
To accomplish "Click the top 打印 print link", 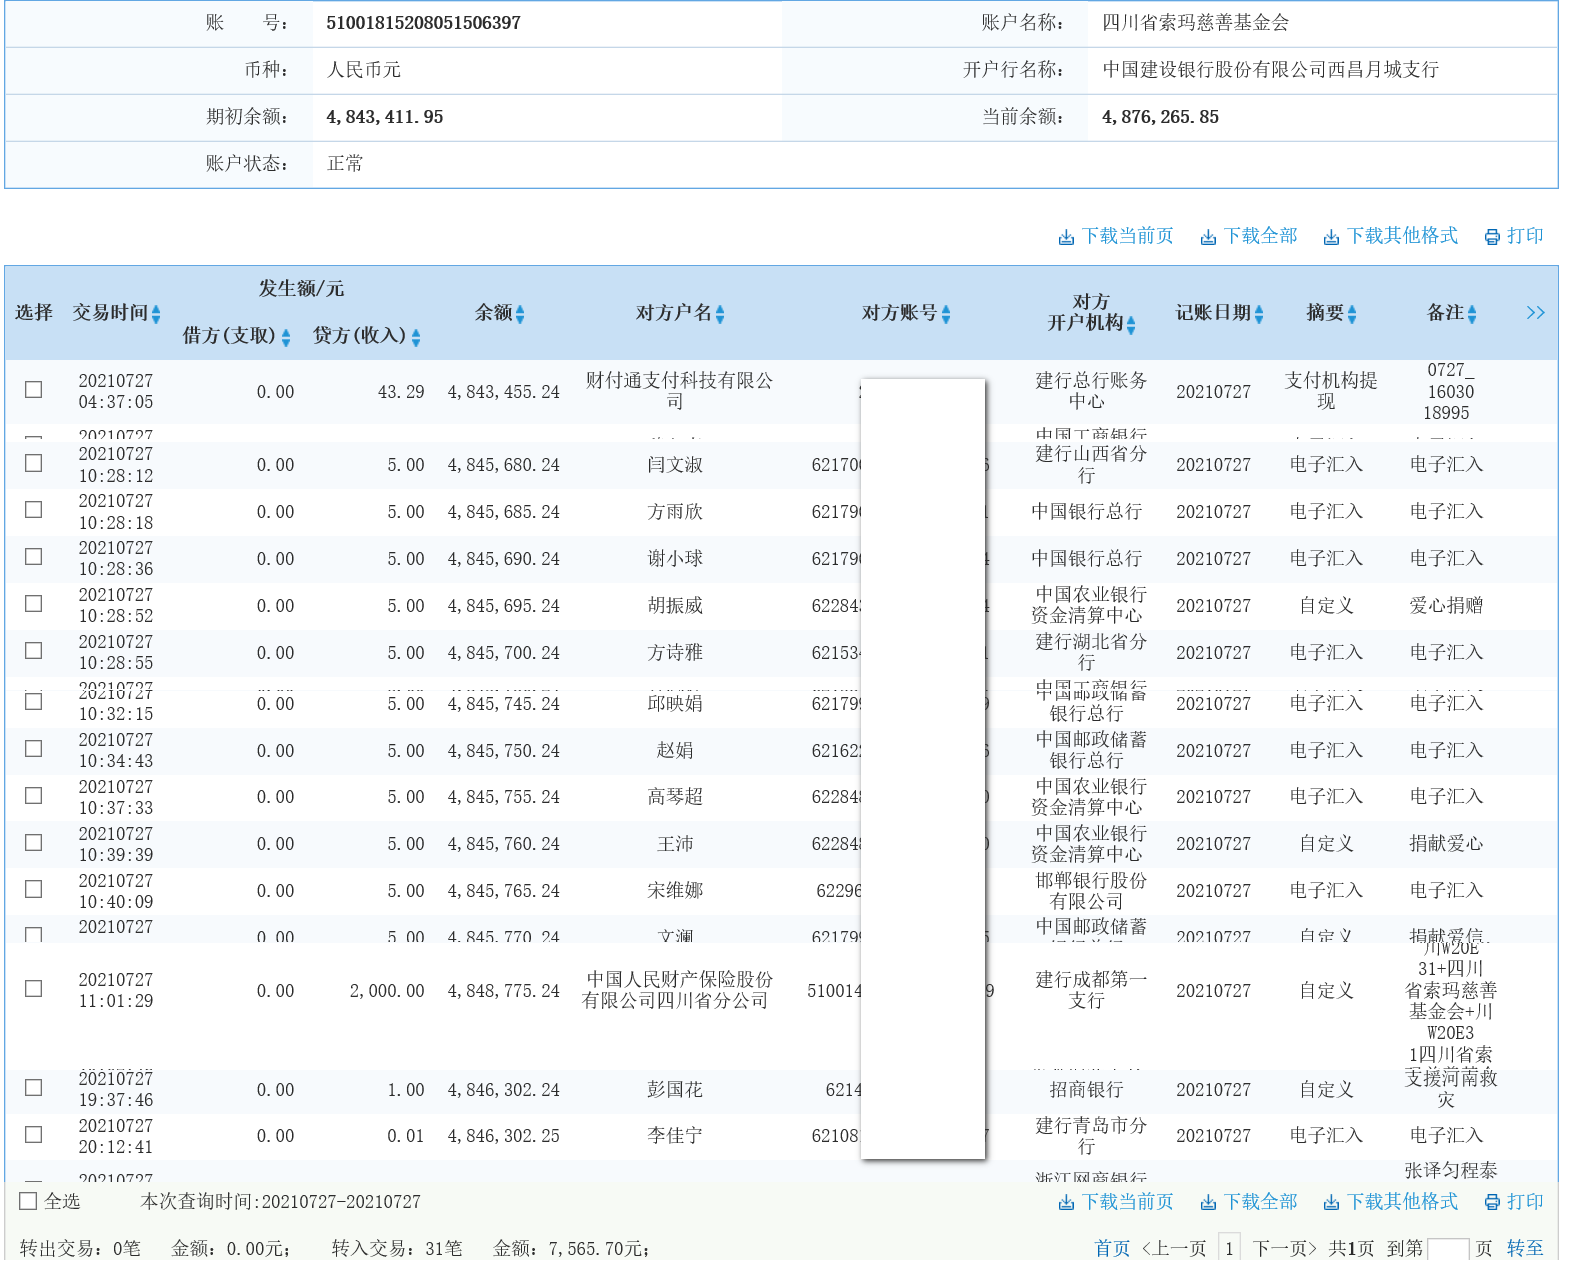I will tap(1514, 236).
